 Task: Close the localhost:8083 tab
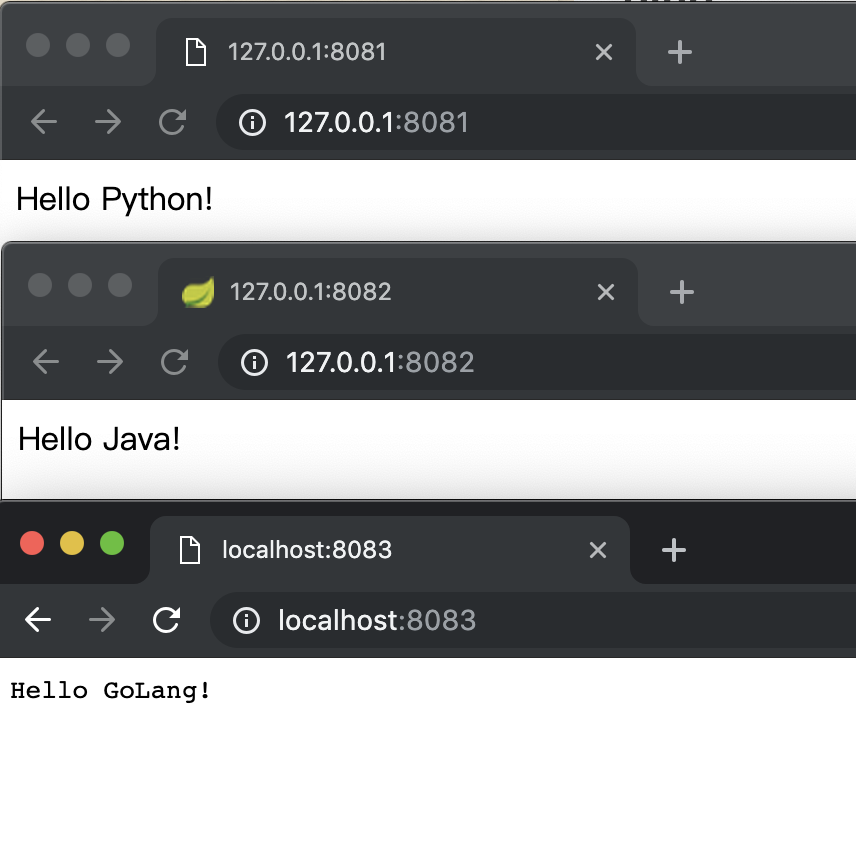pos(598,550)
